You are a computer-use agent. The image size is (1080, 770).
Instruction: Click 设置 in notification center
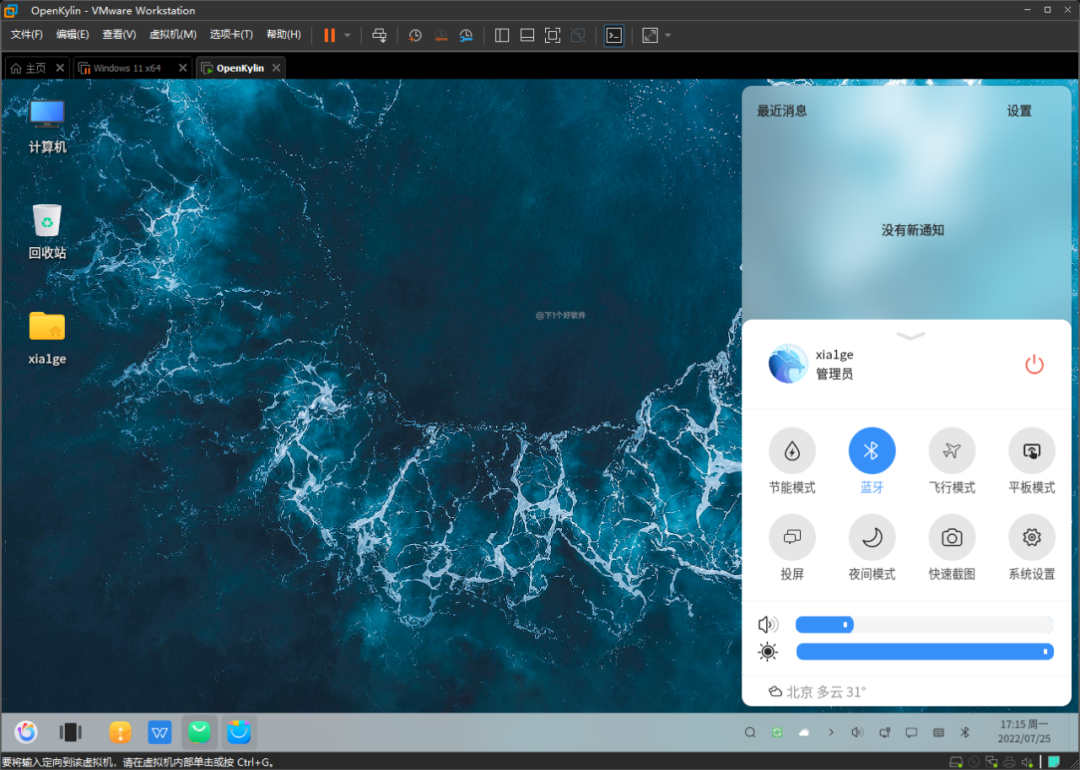coord(1019,111)
